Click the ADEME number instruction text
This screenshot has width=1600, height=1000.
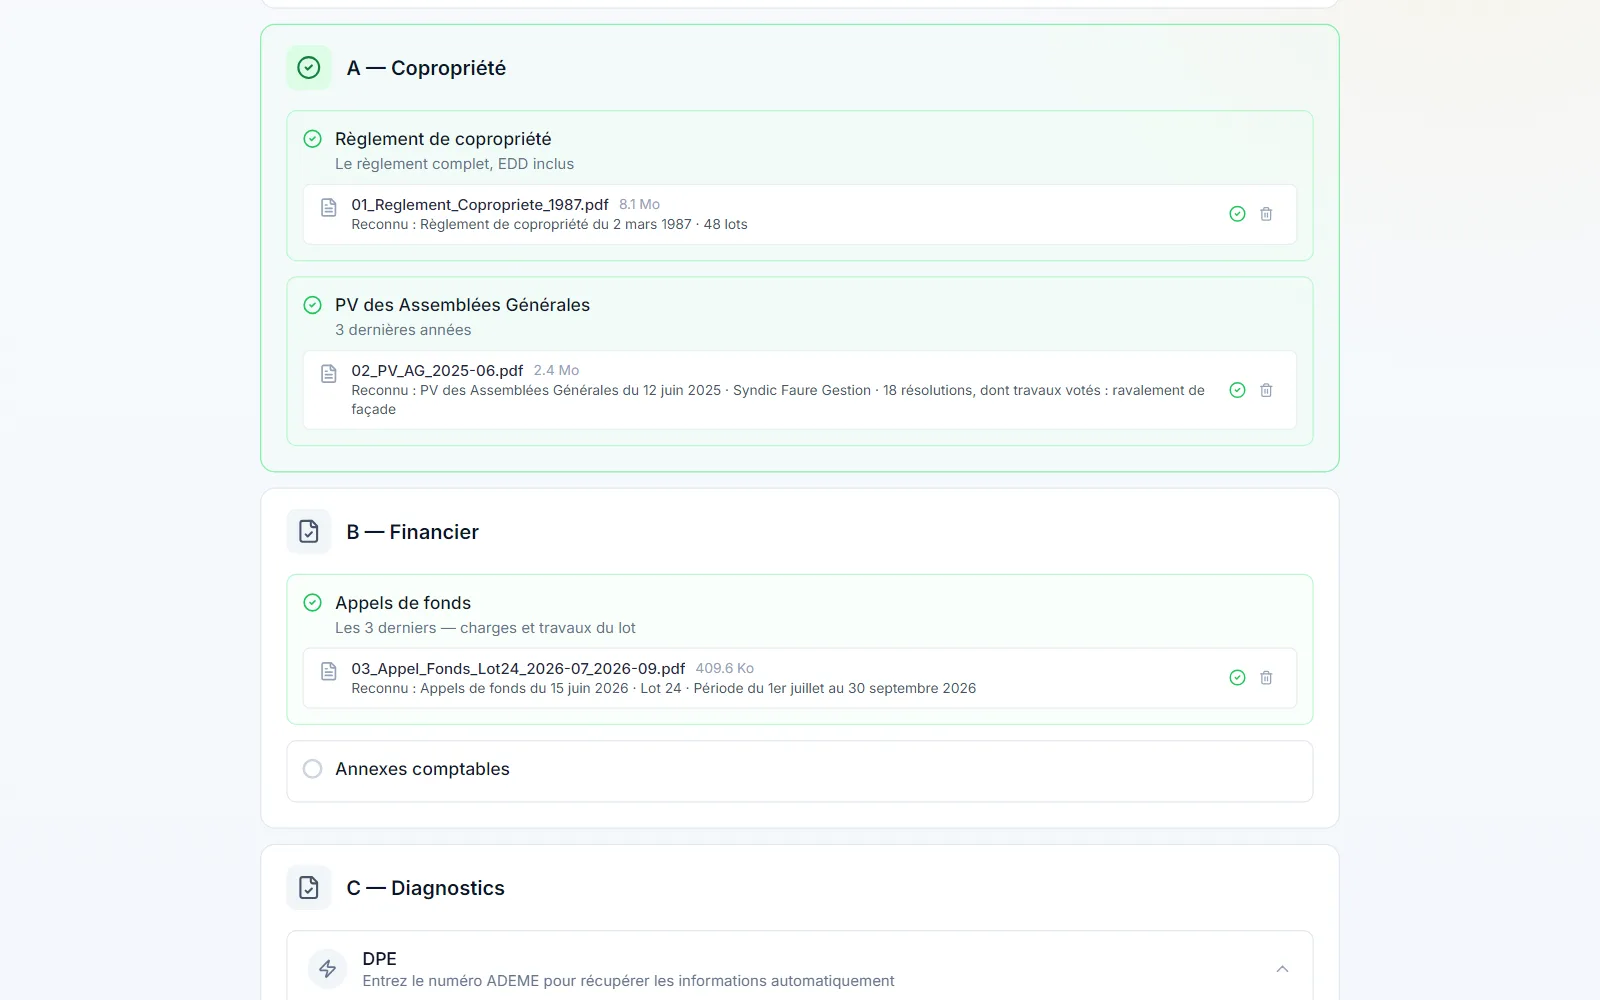[x=628, y=981]
